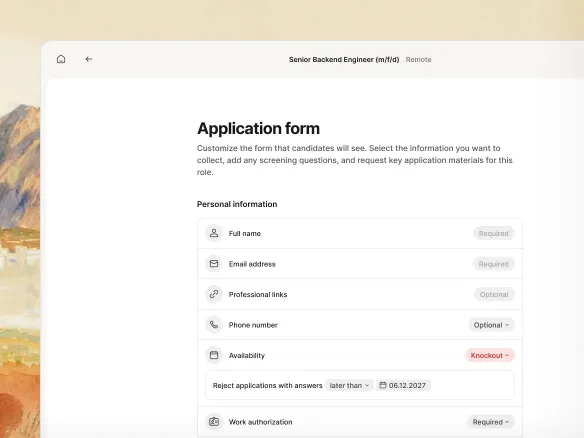Click the Work authorization ID icon
Viewport: 584px width, 438px height.
coord(214,422)
